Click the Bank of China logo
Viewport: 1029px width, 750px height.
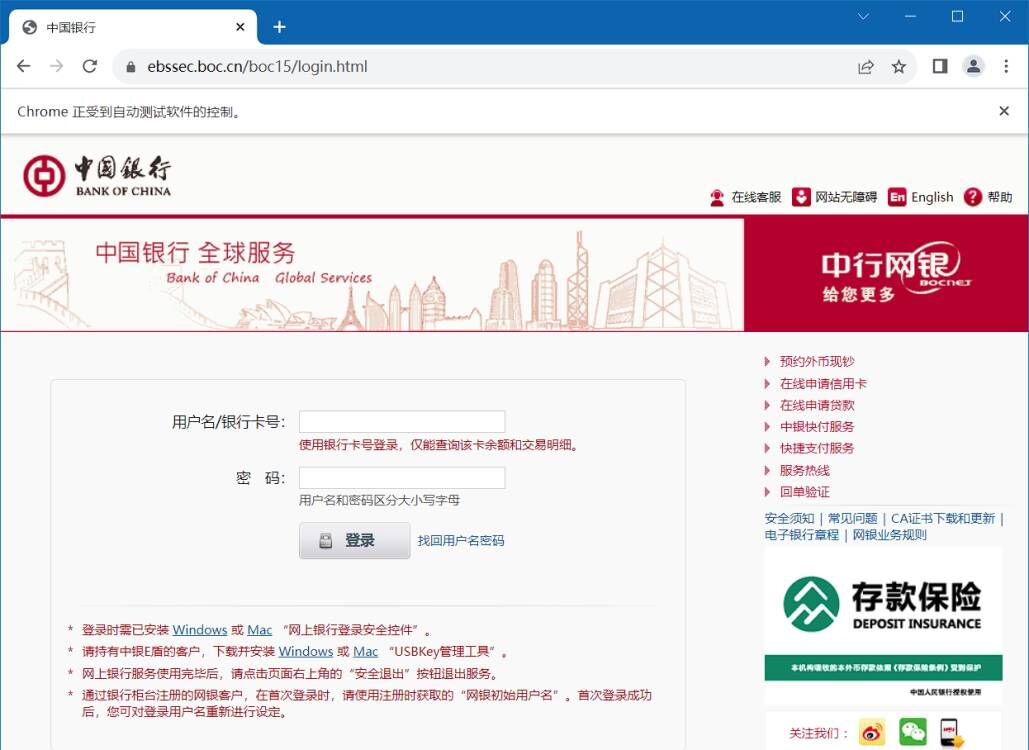(97, 176)
